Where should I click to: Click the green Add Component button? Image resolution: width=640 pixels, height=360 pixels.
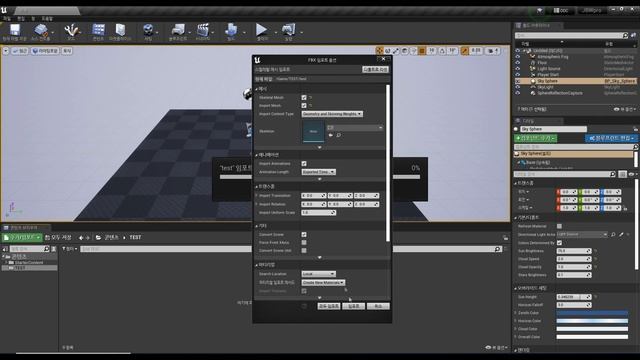coord(536,138)
